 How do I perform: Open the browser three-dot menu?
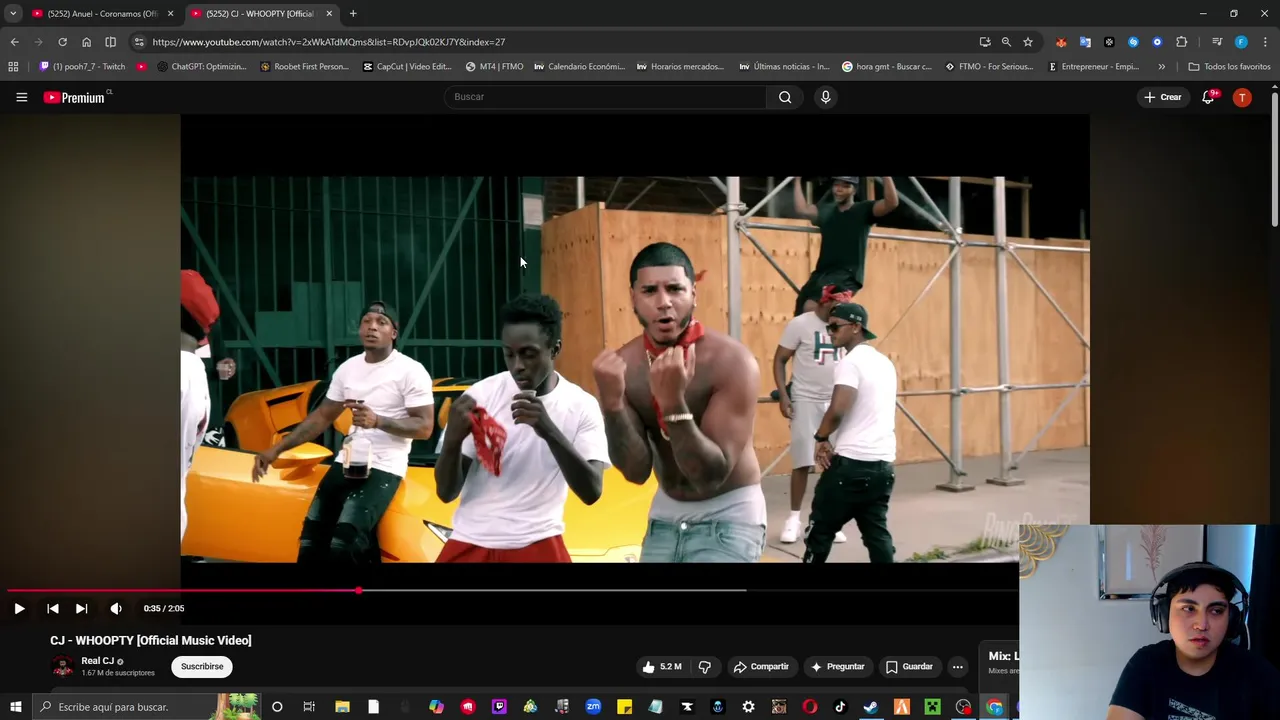pos(1265,42)
